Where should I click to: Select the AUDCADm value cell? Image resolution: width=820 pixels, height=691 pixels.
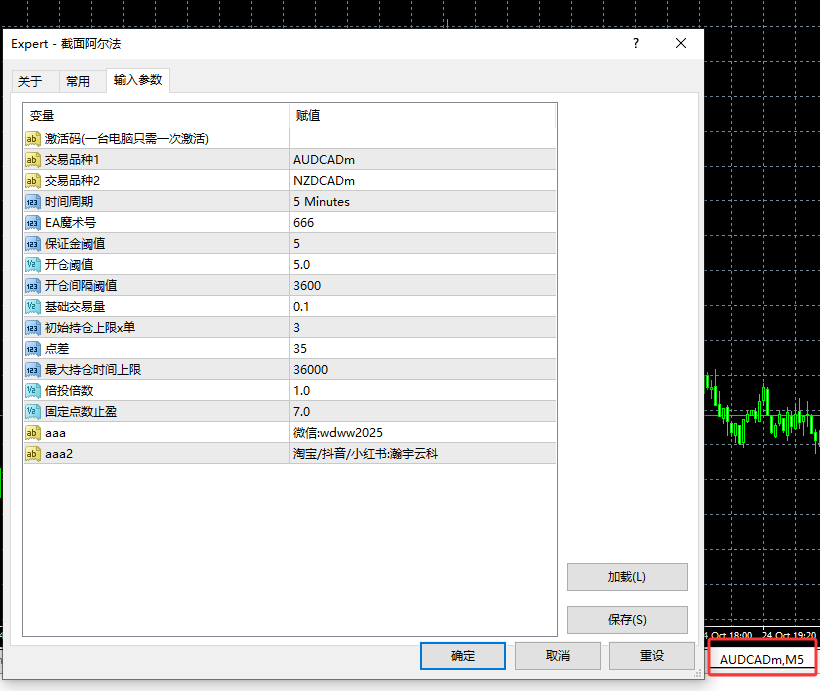click(423, 160)
